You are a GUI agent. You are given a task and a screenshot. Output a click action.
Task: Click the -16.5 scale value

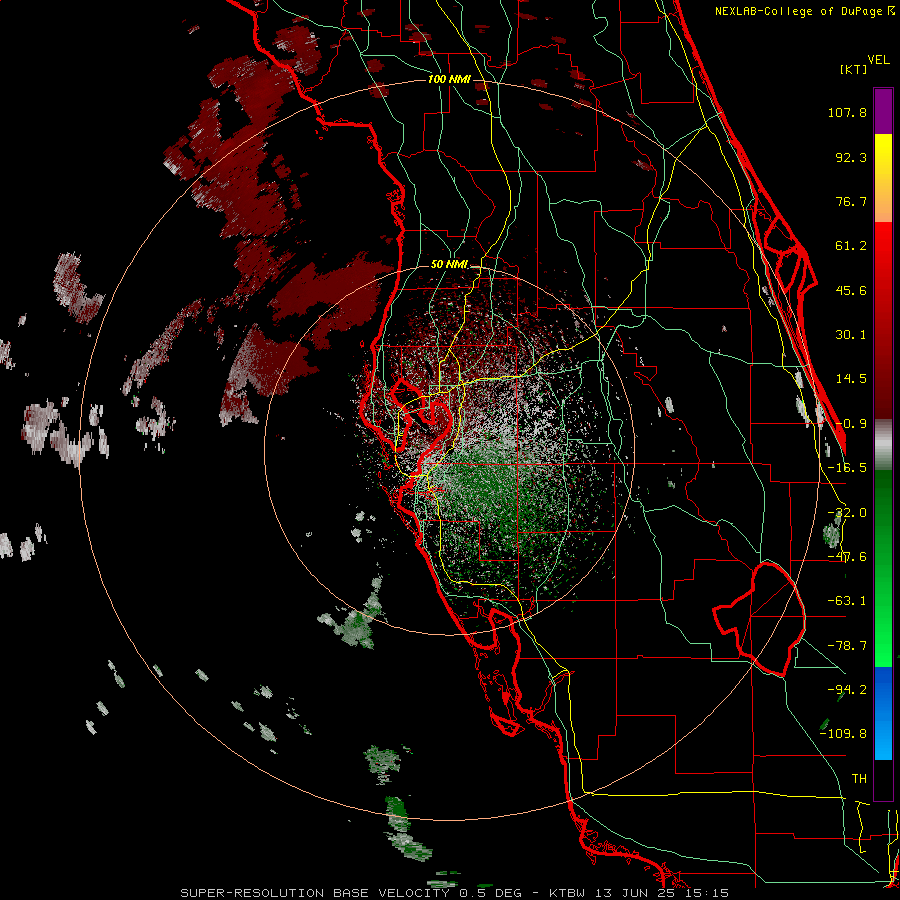click(847, 468)
